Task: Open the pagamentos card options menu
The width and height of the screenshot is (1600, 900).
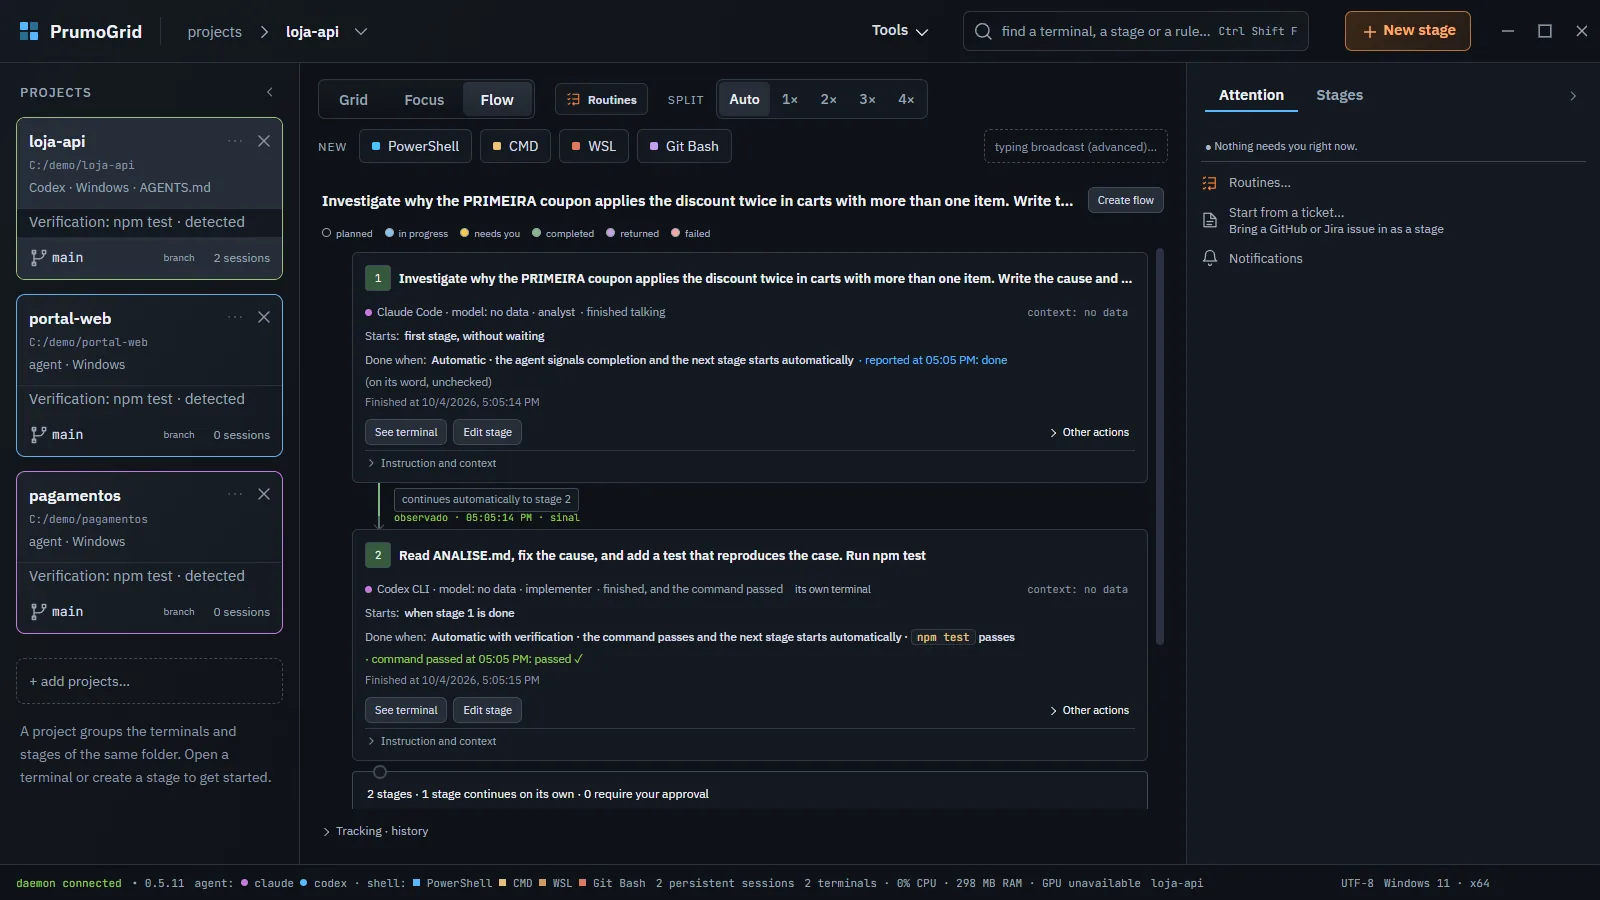Action: coord(235,494)
